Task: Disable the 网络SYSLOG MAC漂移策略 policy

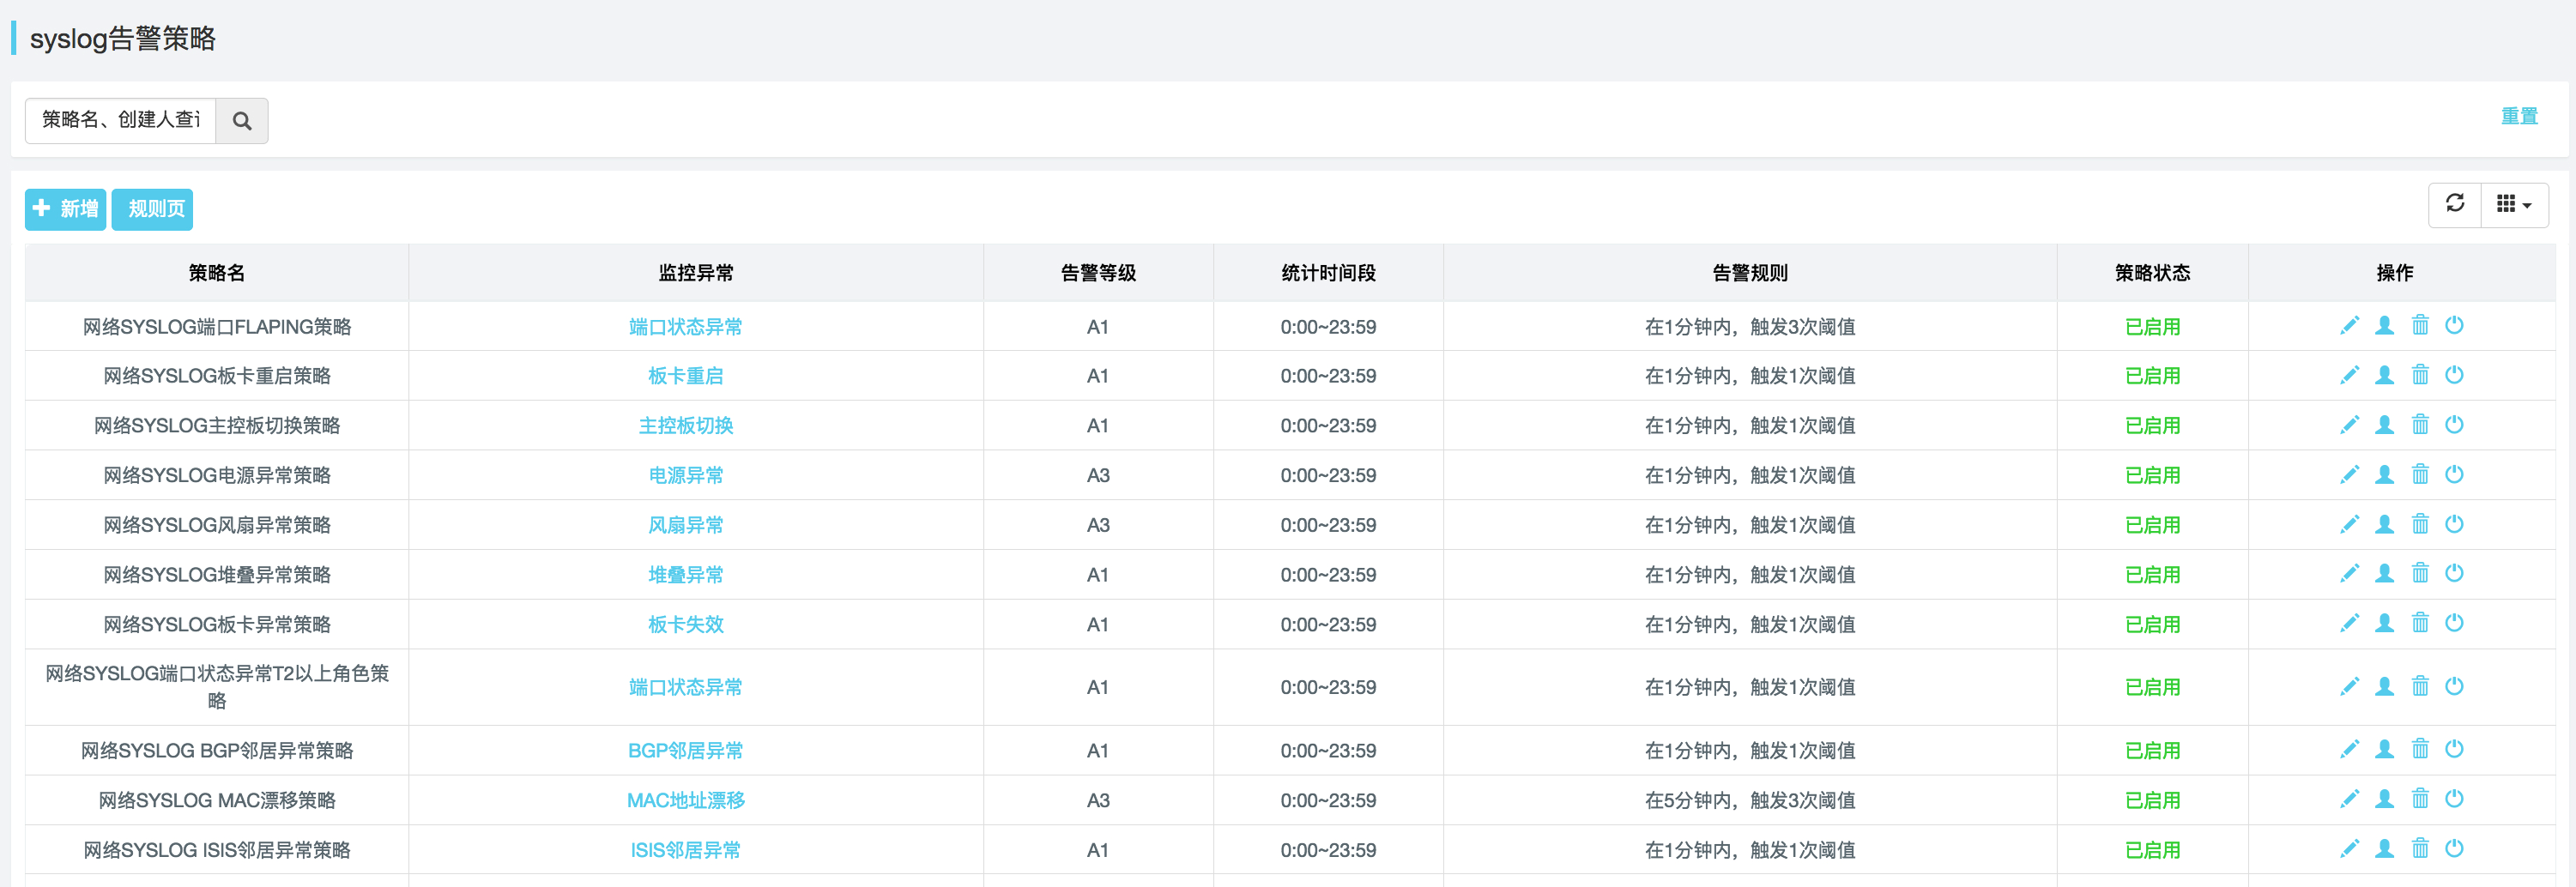Action: point(2454,799)
